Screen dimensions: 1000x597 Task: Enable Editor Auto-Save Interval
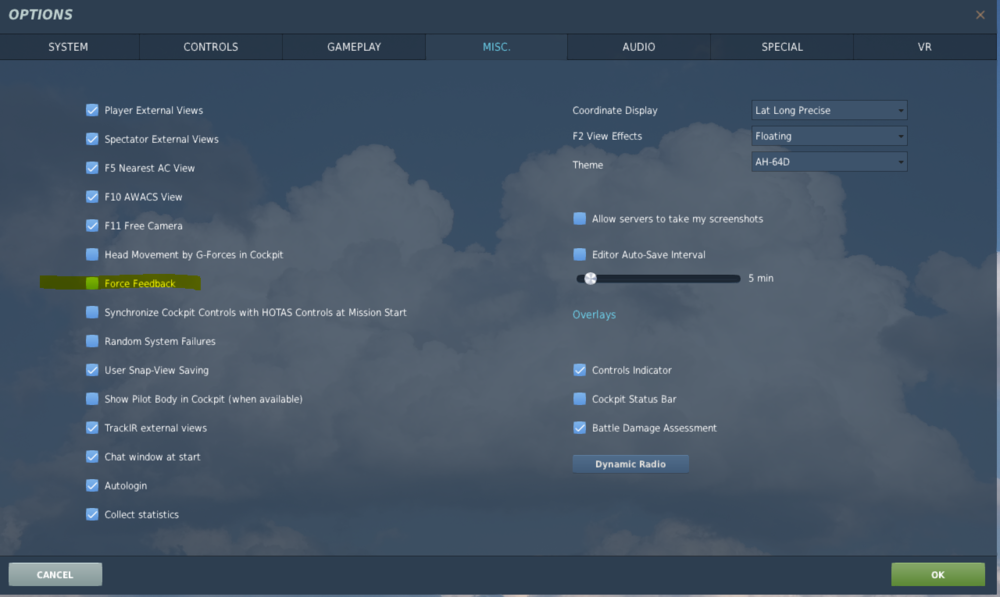click(x=579, y=255)
